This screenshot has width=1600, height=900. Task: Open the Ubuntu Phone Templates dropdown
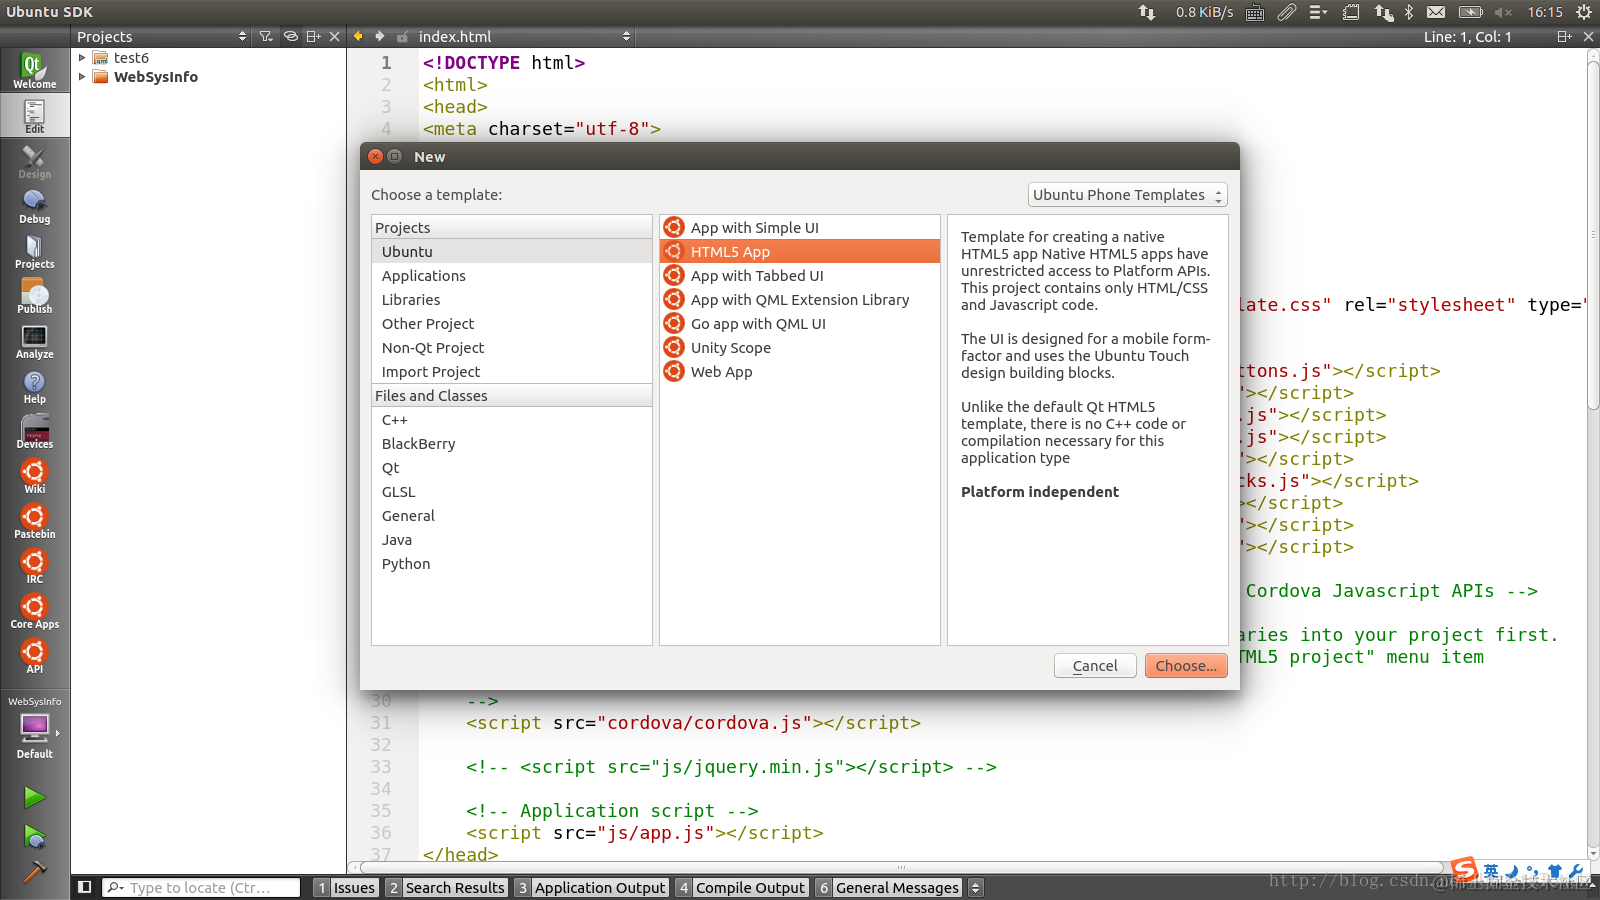click(x=1127, y=195)
